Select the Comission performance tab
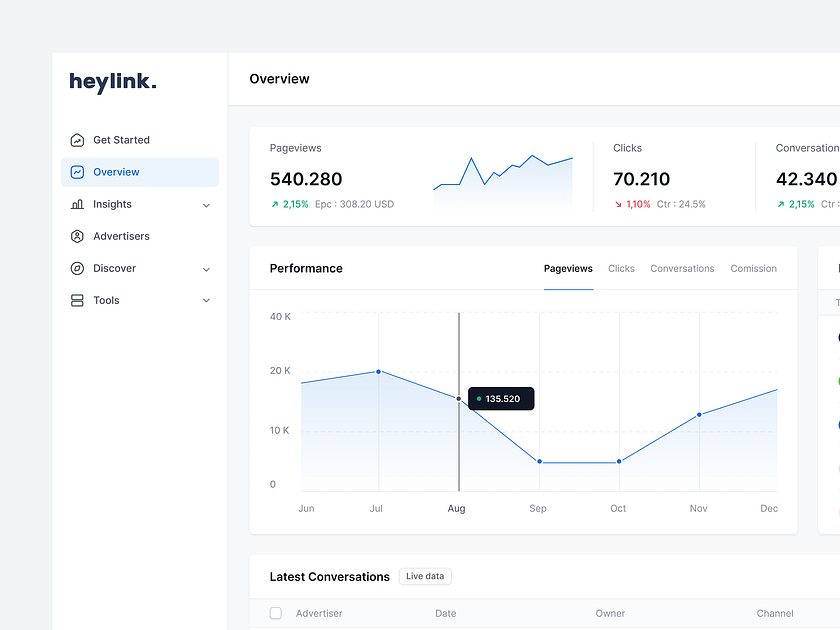This screenshot has height=630, width=840. tap(753, 268)
